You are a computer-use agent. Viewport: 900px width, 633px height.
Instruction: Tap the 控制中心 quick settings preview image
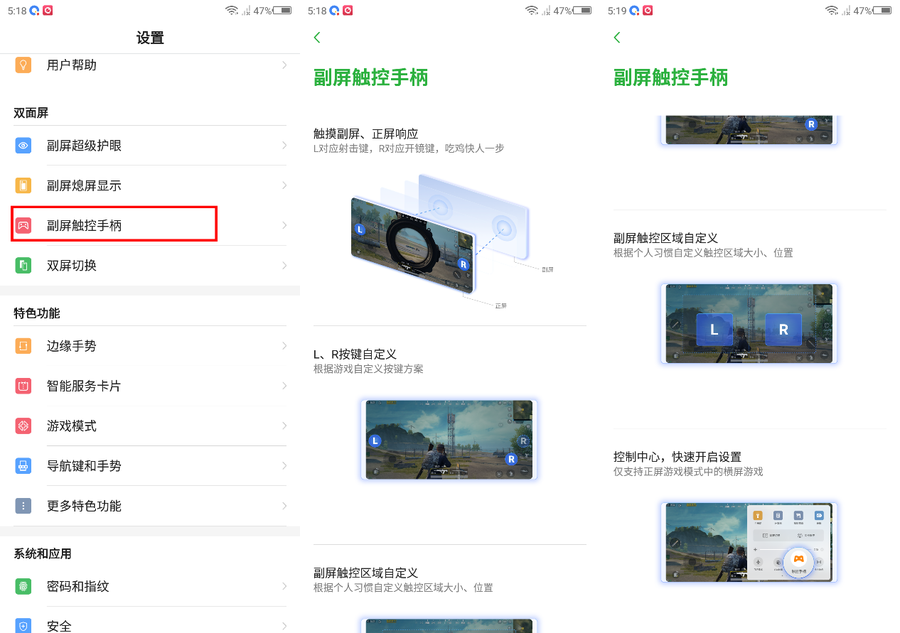click(749, 542)
